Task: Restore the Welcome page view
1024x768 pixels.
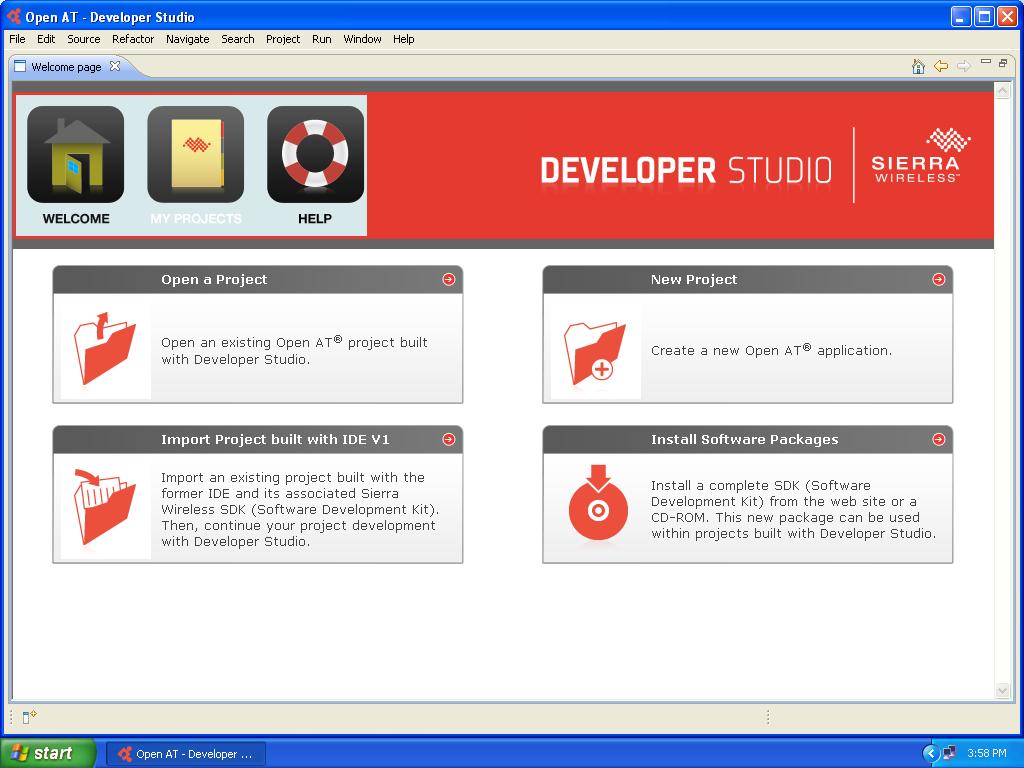Action: coord(1003,63)
